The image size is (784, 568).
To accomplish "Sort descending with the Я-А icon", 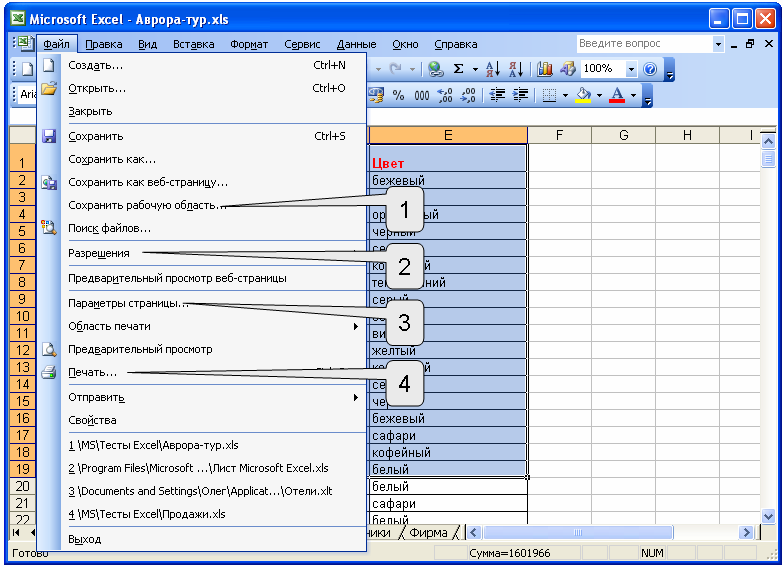I will pyautogui.click(x=516, y=69).
